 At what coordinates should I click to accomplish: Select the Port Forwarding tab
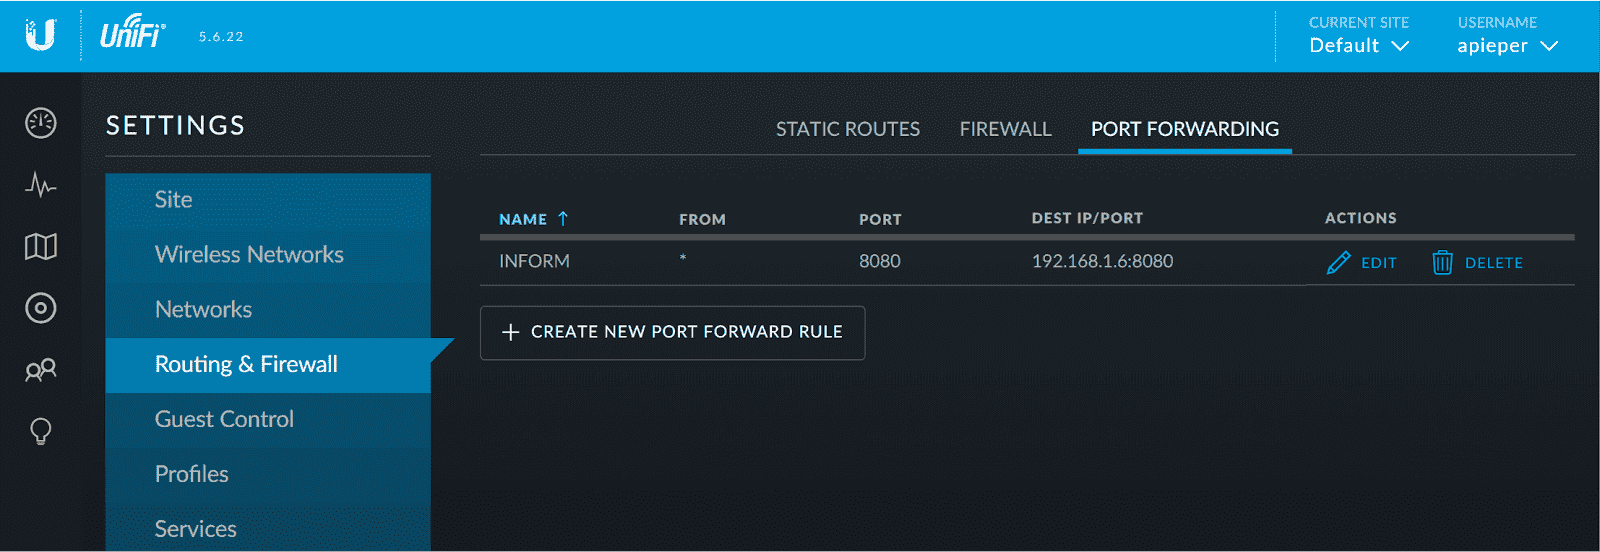pyautogui.click(x=1185, y=129)
